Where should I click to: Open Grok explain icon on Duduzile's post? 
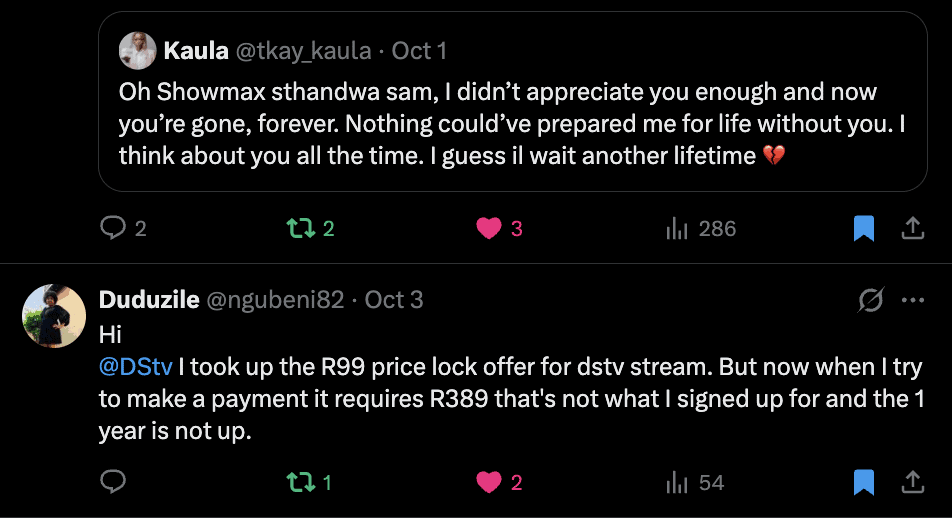point(871,299)
